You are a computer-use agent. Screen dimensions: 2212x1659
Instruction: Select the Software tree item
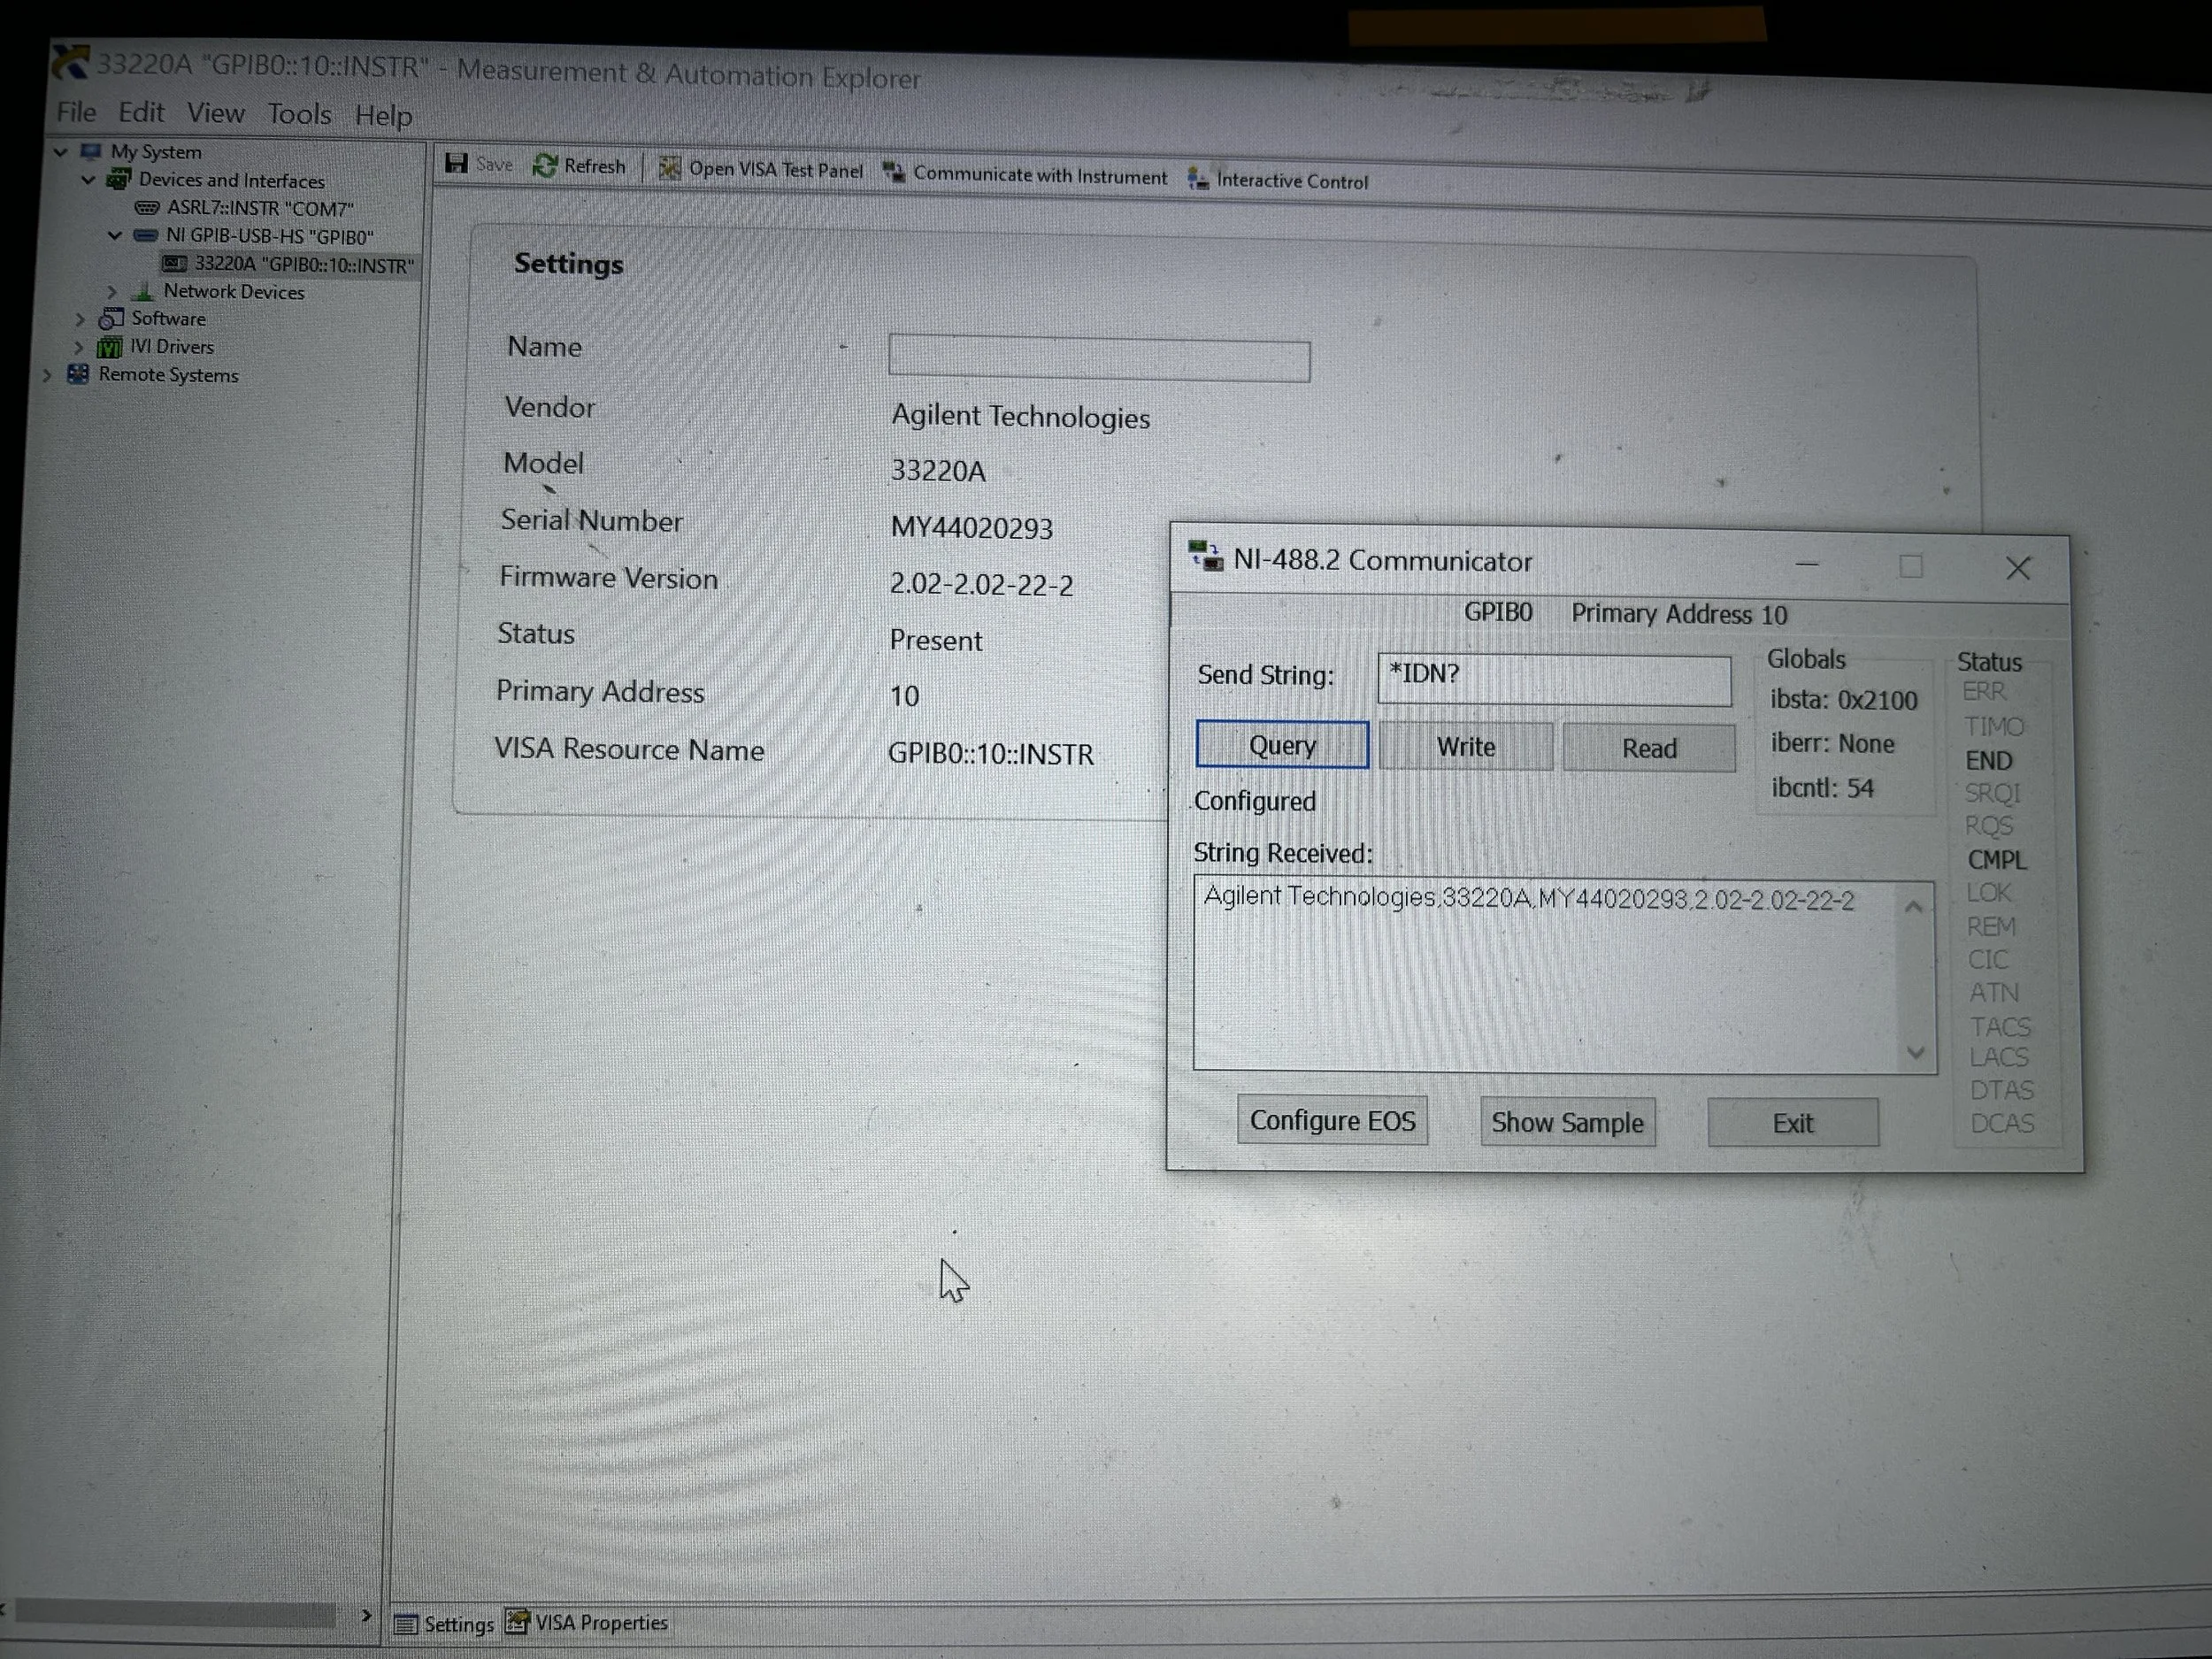[168, 319]
